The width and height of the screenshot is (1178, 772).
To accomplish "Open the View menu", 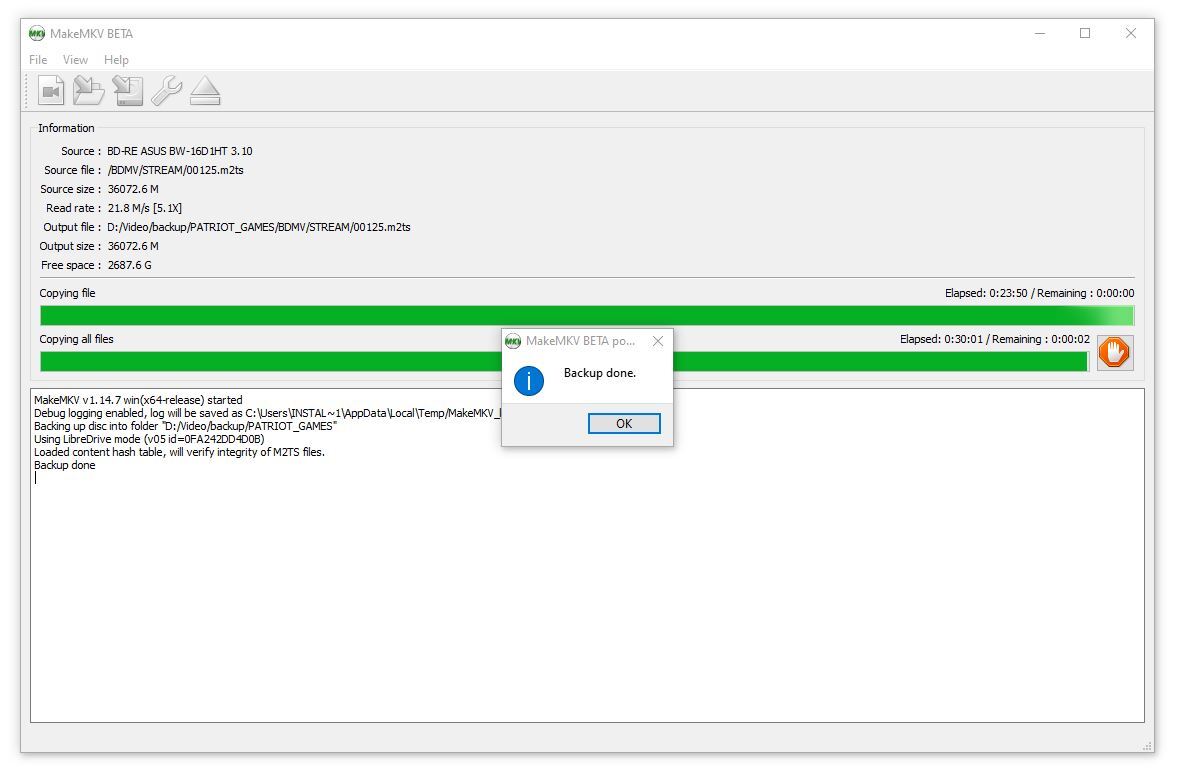I will 75,59.
